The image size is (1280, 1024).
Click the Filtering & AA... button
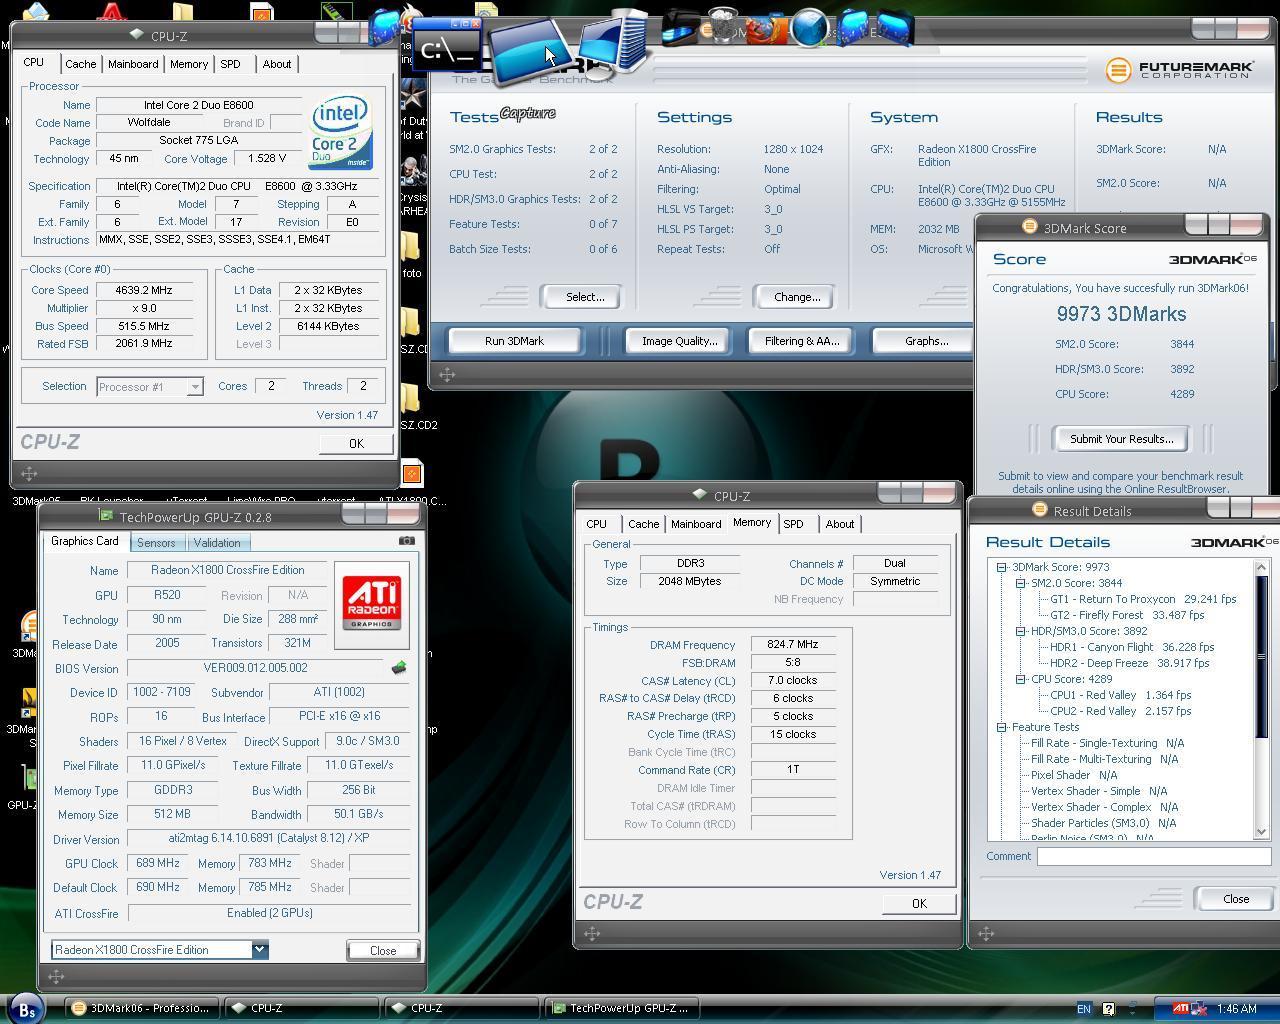[802, 341]
